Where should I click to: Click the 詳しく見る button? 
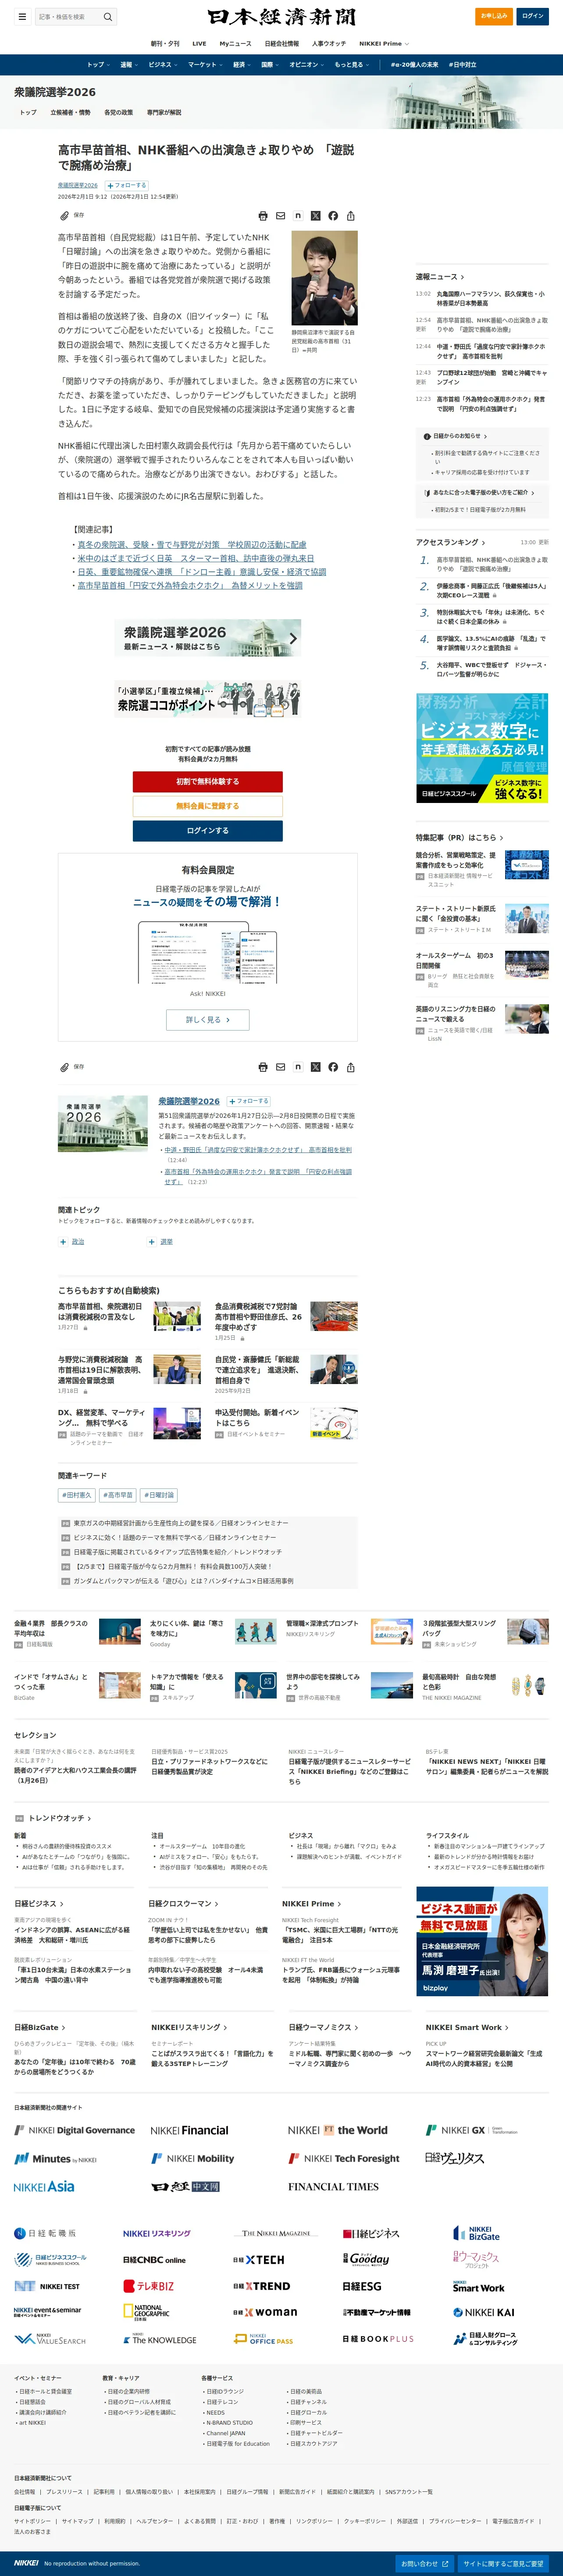208,1020
